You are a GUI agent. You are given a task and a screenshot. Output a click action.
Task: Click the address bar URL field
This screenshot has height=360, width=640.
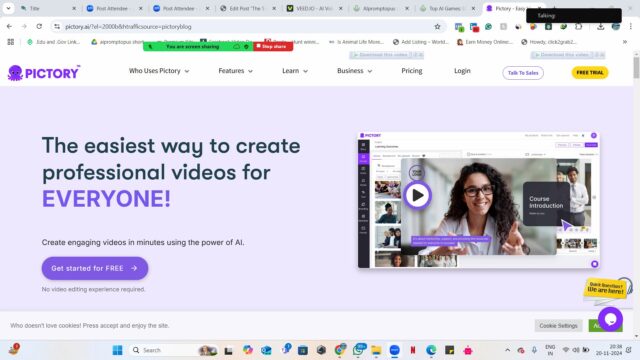coord(245,27)
